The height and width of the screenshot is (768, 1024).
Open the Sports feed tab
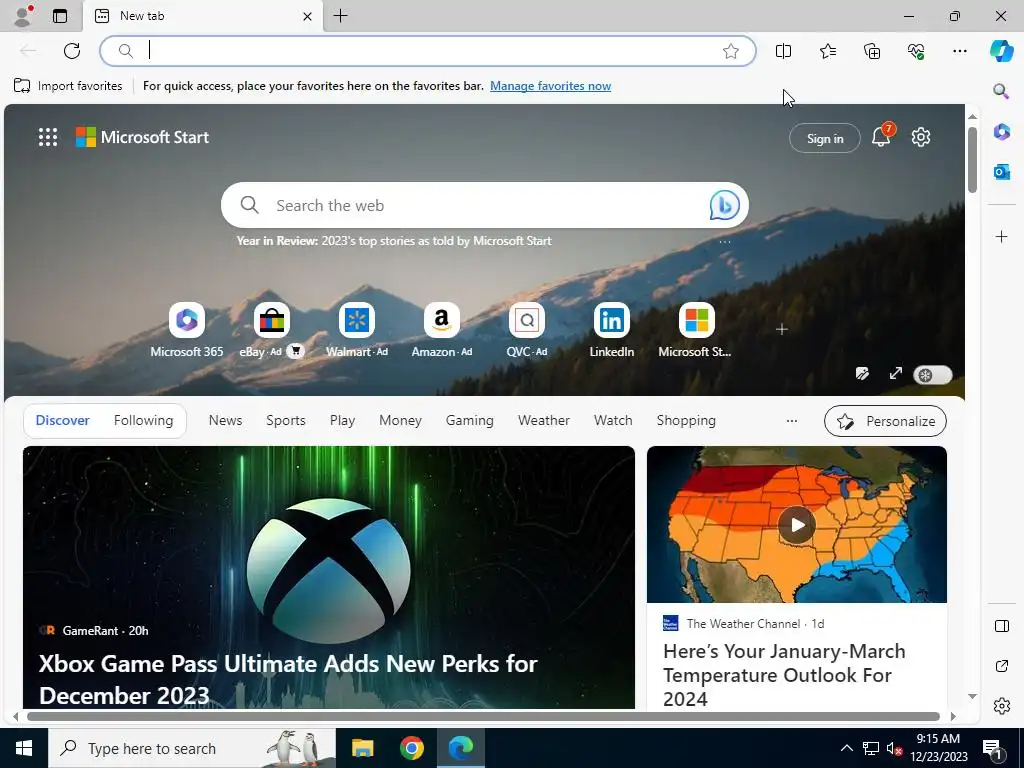pos(285,421)
